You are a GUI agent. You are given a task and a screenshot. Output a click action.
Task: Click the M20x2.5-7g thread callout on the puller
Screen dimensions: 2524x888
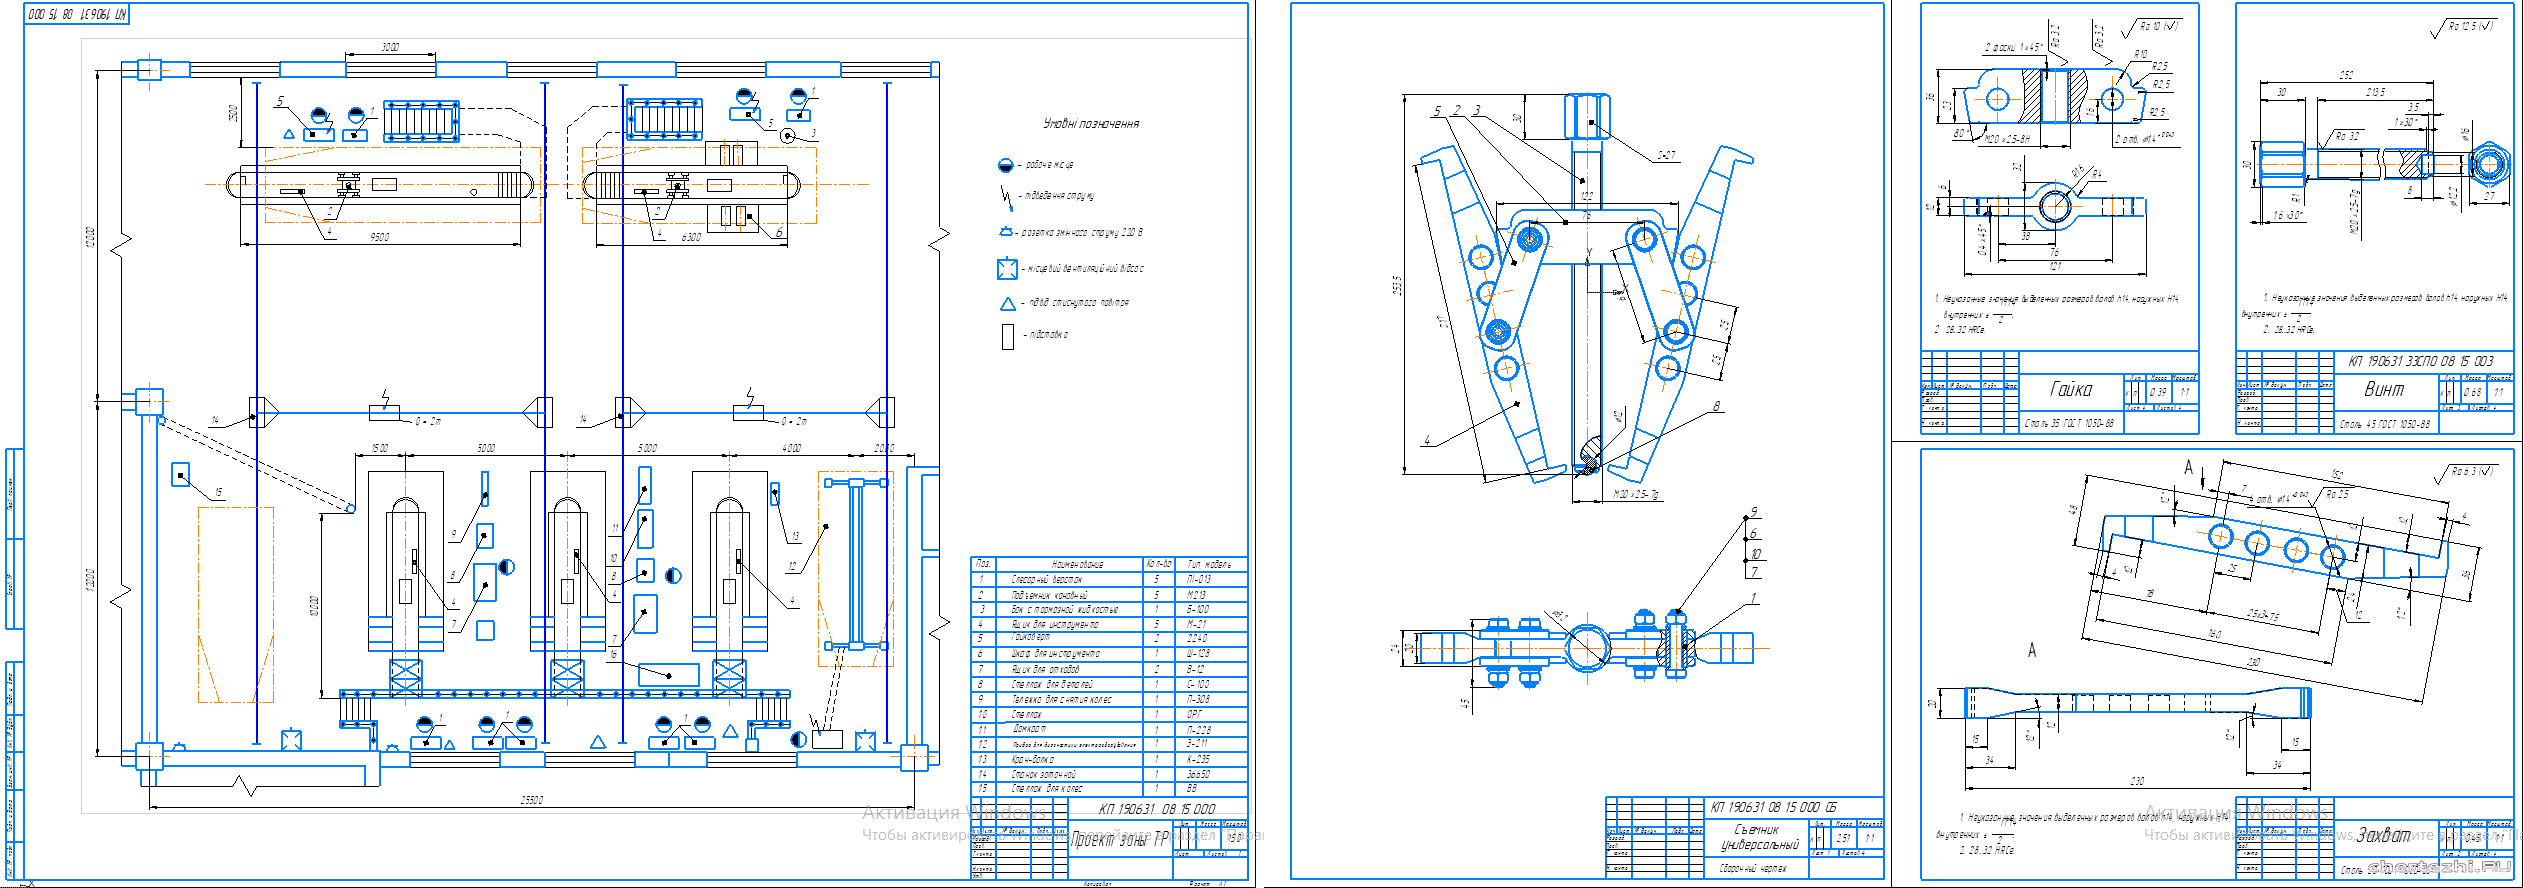[1636, 495]
